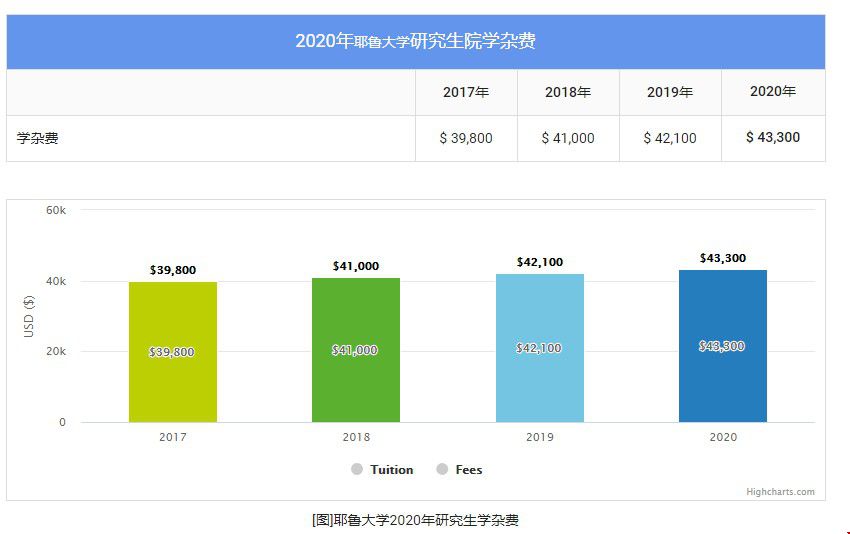850x534 pixels.
Task: Select the 2019 light blue bar
Action: [540, 348]
